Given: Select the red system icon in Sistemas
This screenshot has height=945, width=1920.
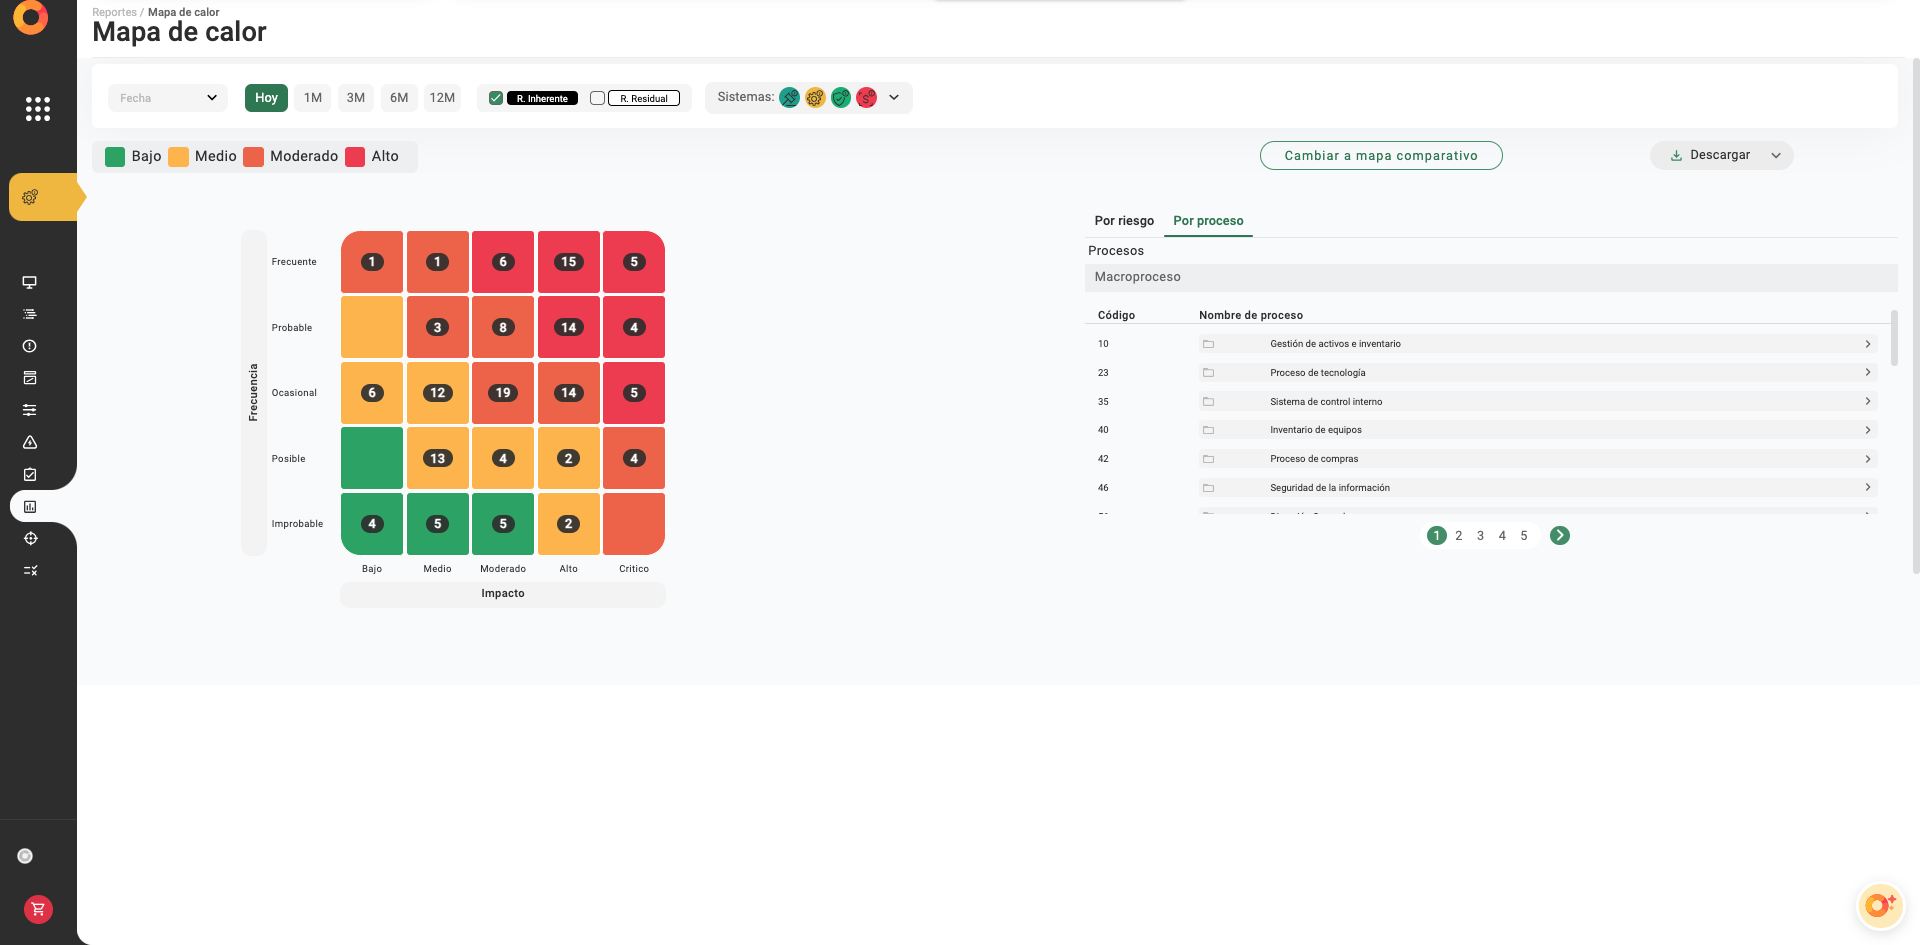Looking at the screenshot, I should tap(866, 98).
